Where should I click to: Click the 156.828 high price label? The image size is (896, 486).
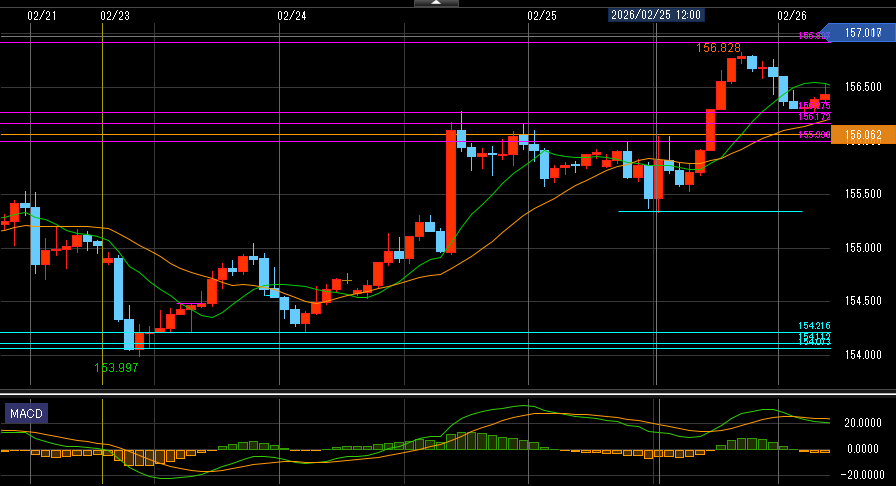[x=719, y=48]
